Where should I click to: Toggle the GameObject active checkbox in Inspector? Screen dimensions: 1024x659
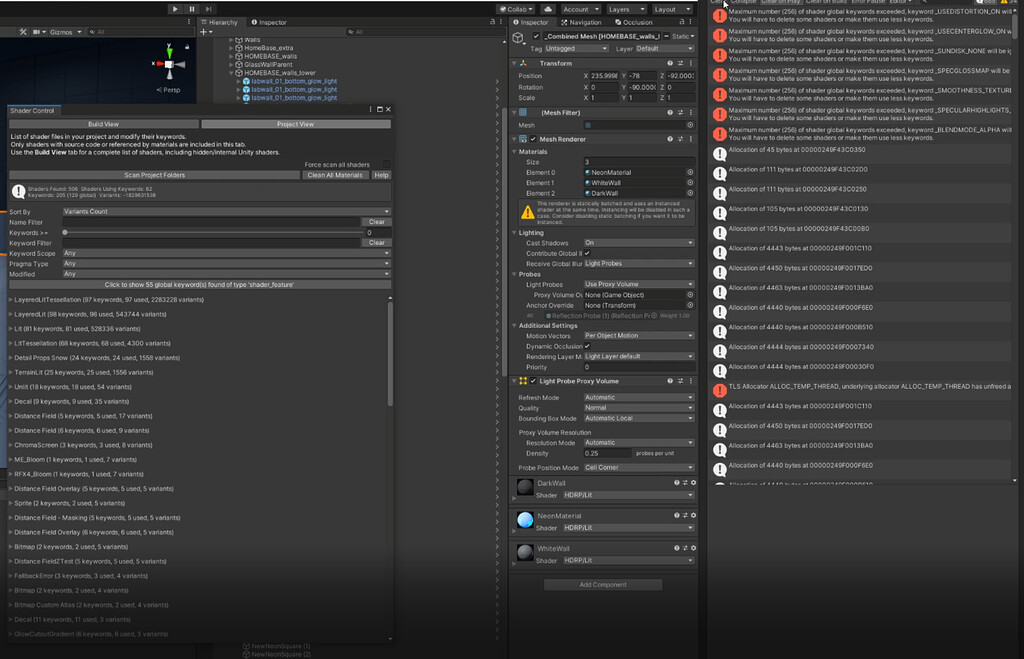coord(537,37)
